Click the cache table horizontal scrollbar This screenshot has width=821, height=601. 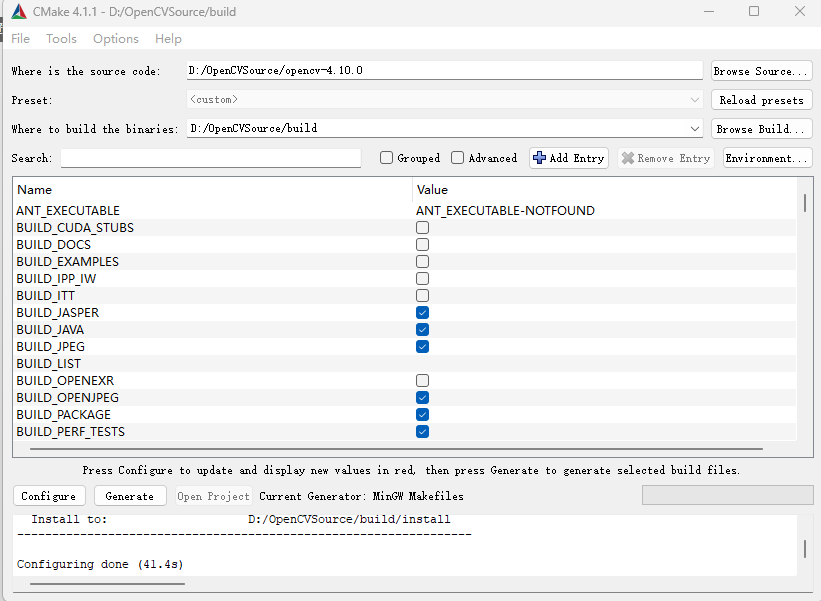(396, 449)
